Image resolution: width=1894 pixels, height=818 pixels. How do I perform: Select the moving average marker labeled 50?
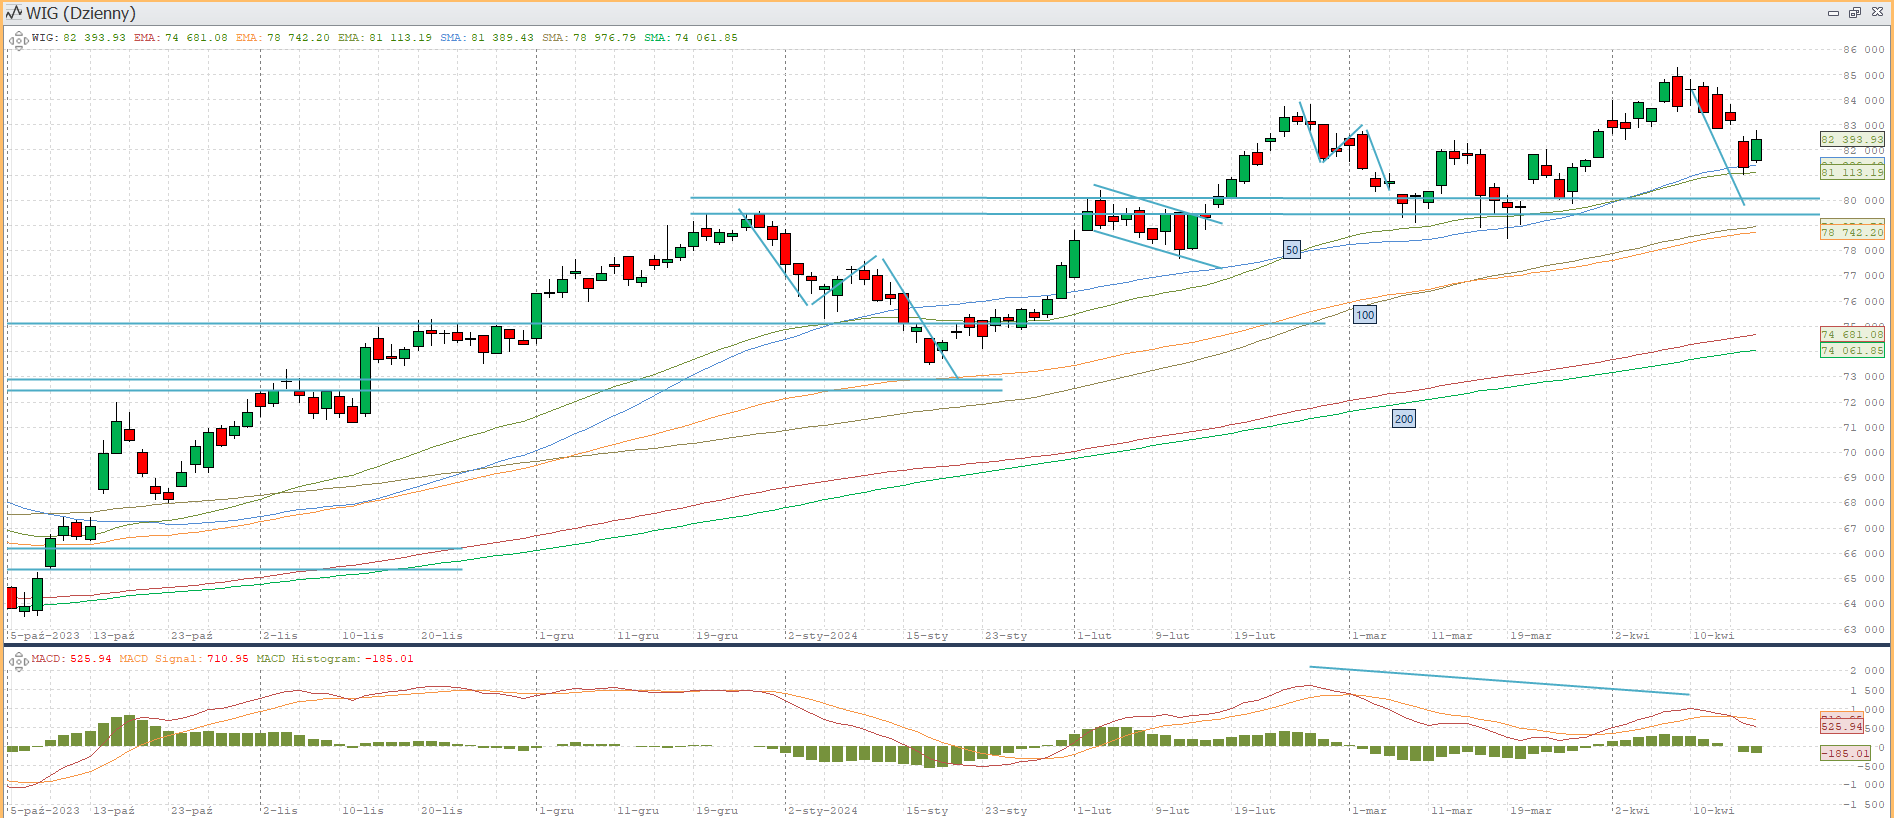1292,250
